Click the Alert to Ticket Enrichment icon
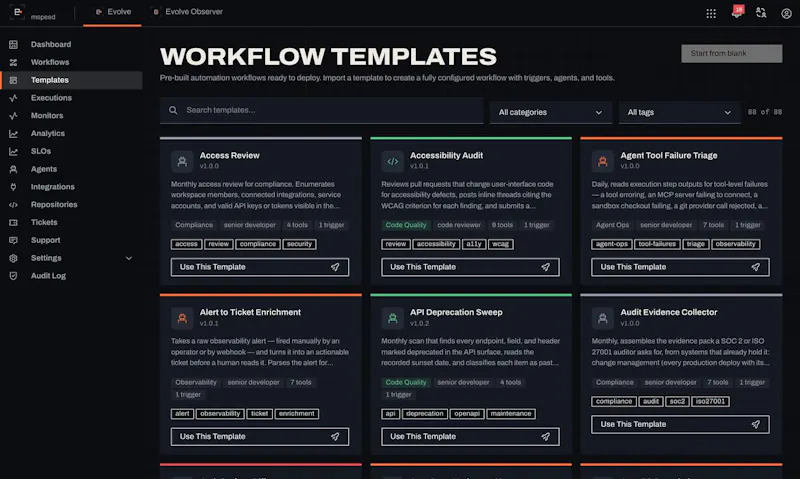 coord(182,319)
